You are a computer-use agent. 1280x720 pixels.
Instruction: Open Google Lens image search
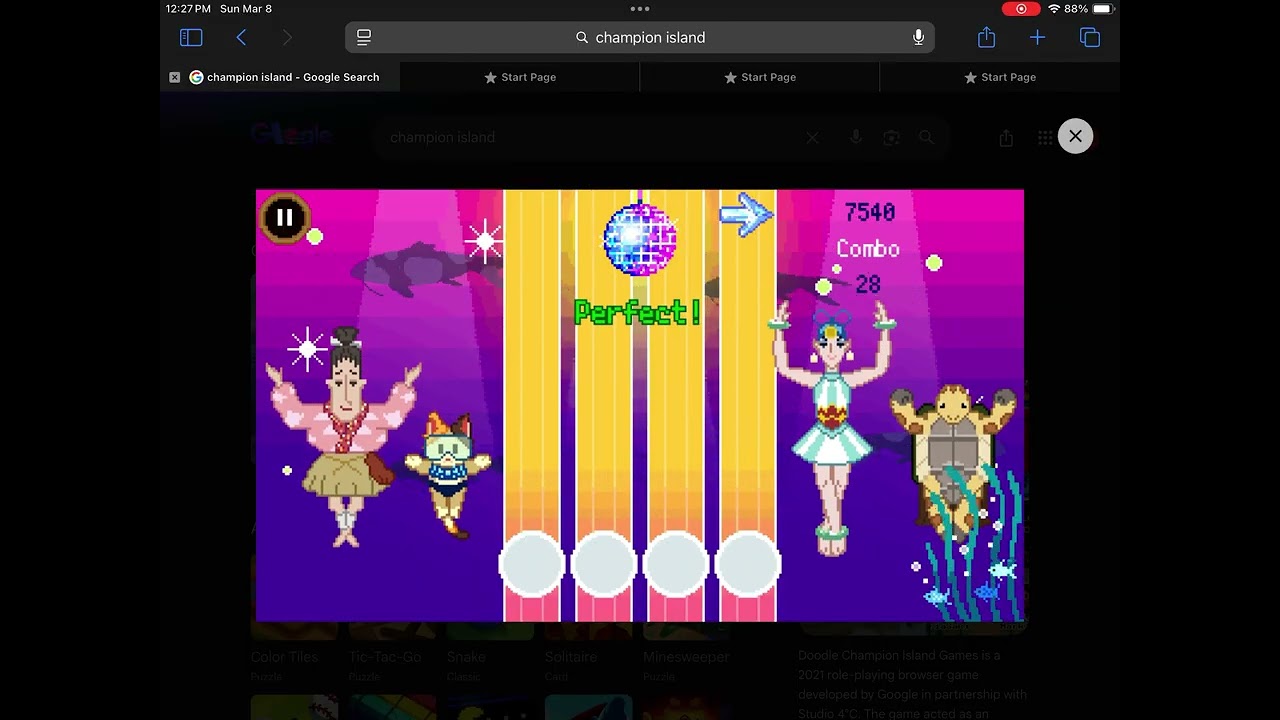pos(891,138)
